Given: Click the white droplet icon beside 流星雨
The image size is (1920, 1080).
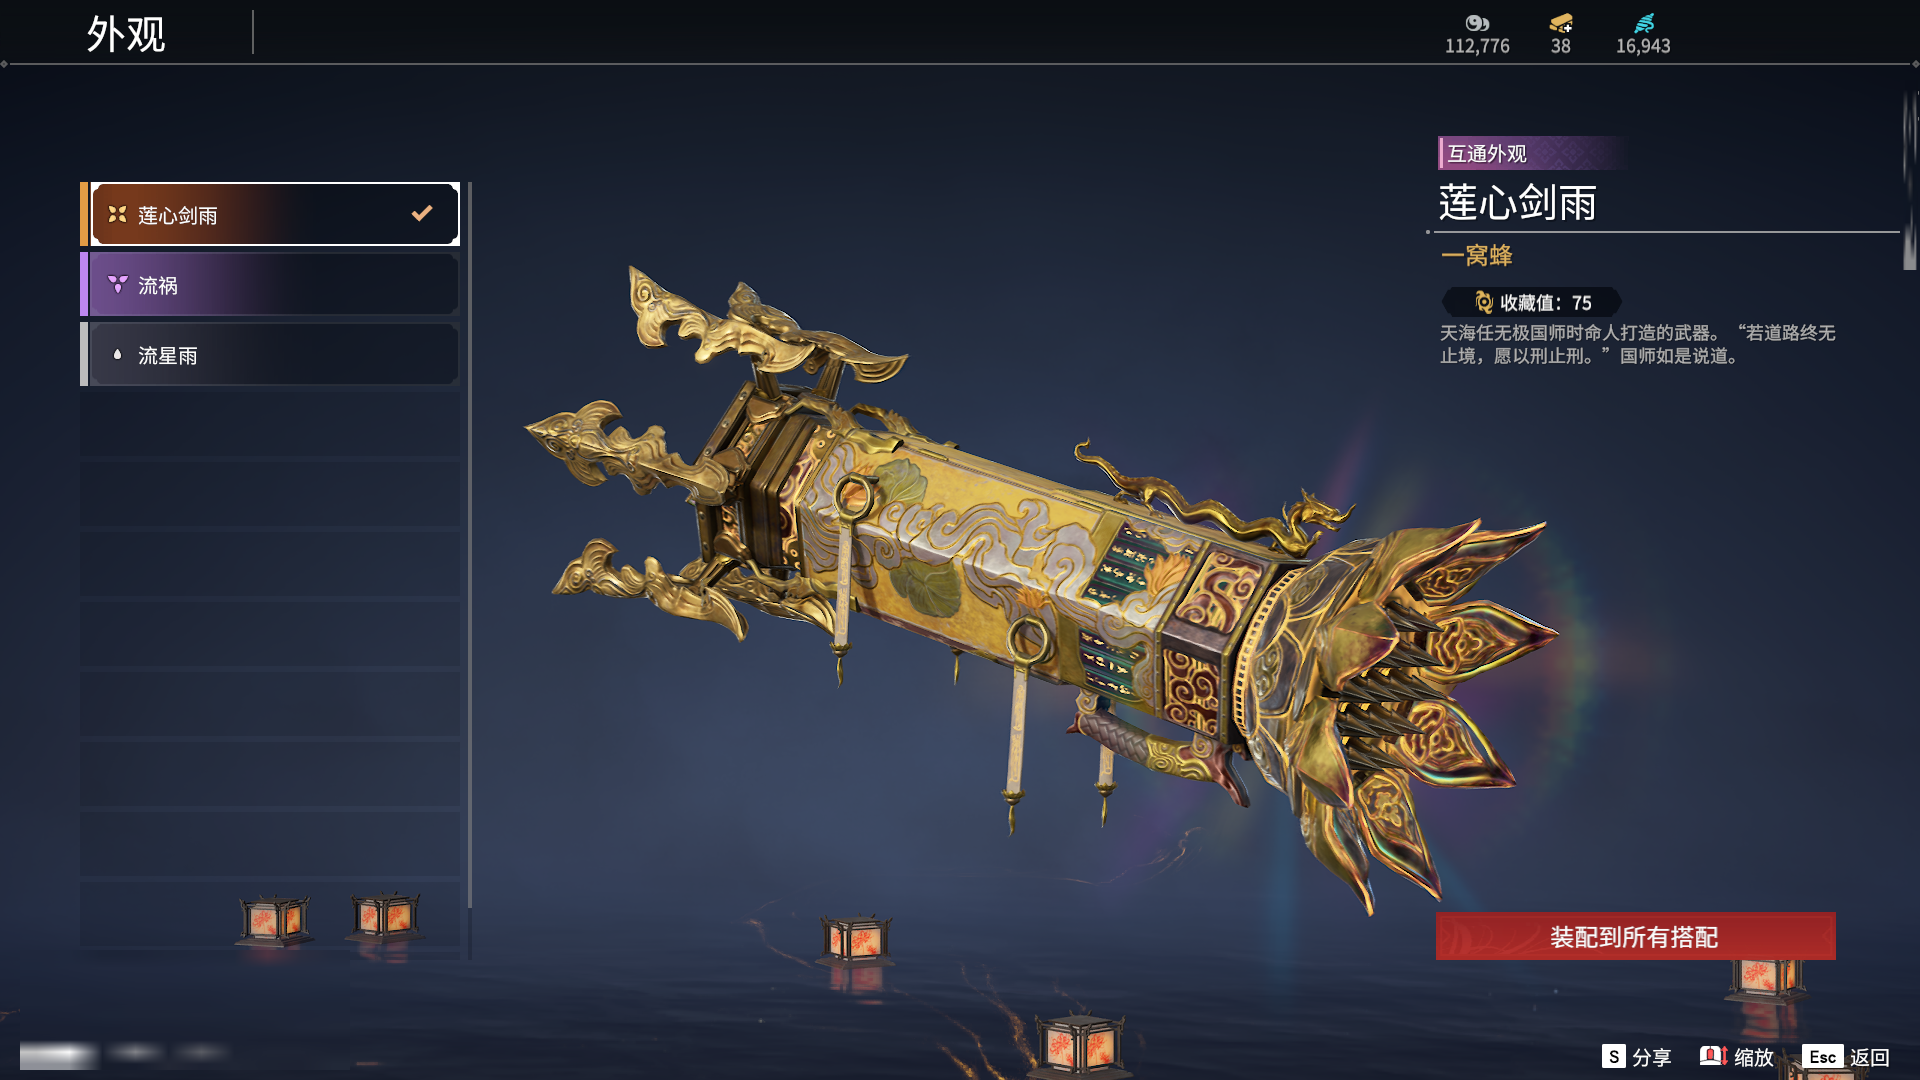Looking at the screenshot, I should pyautogui.click(x=117, y=354).
